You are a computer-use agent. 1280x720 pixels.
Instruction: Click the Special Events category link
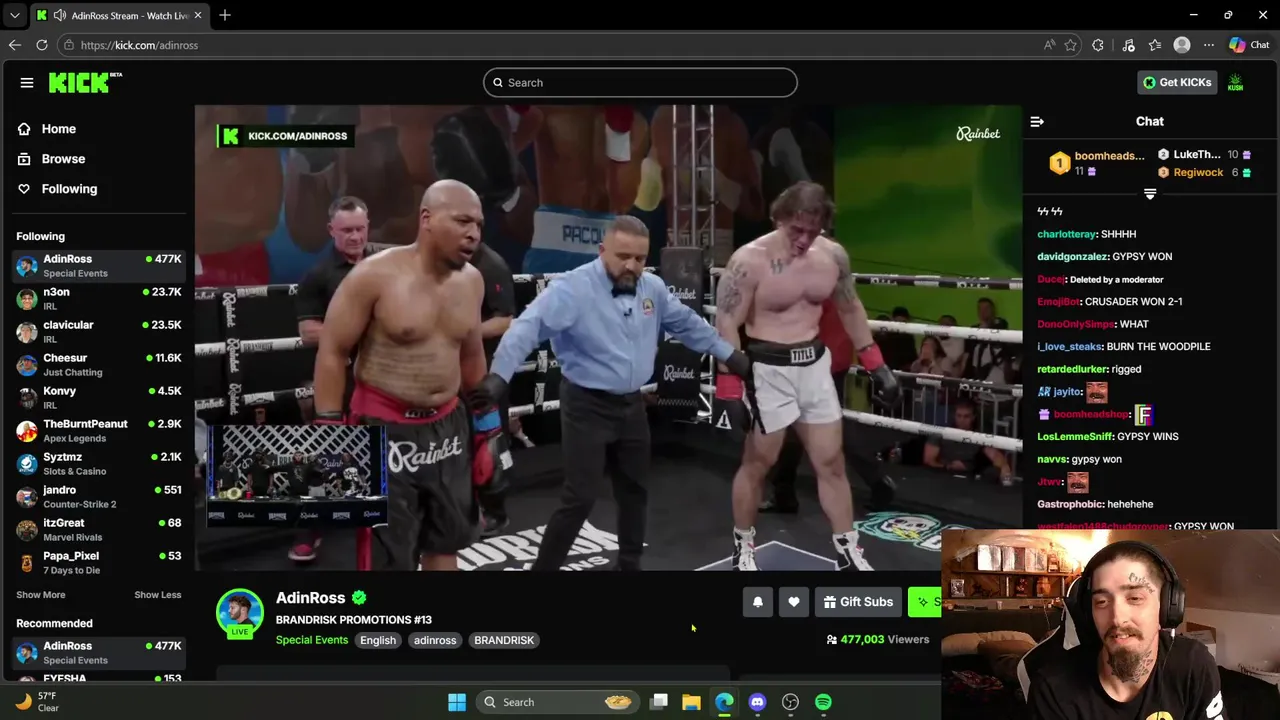point(312,640)
